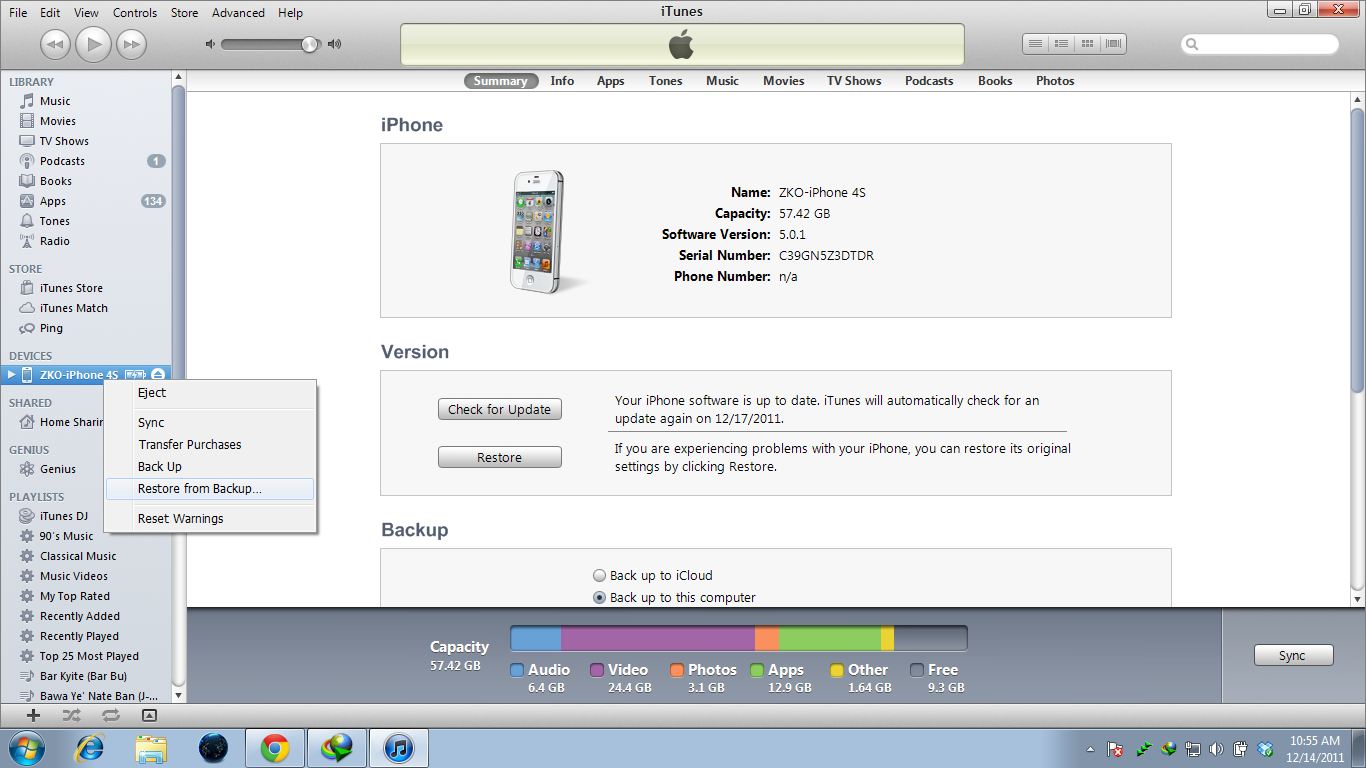The width and height of the screenshot is (1366, 768).
Task: Add a new playlist with the plus icon
Action: 33,715
